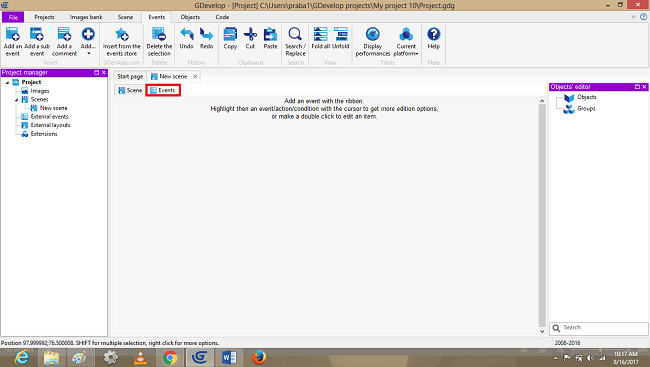Switch to the Scene sub-tab
The height and width of the screenshot is (367, 650).
130,90
